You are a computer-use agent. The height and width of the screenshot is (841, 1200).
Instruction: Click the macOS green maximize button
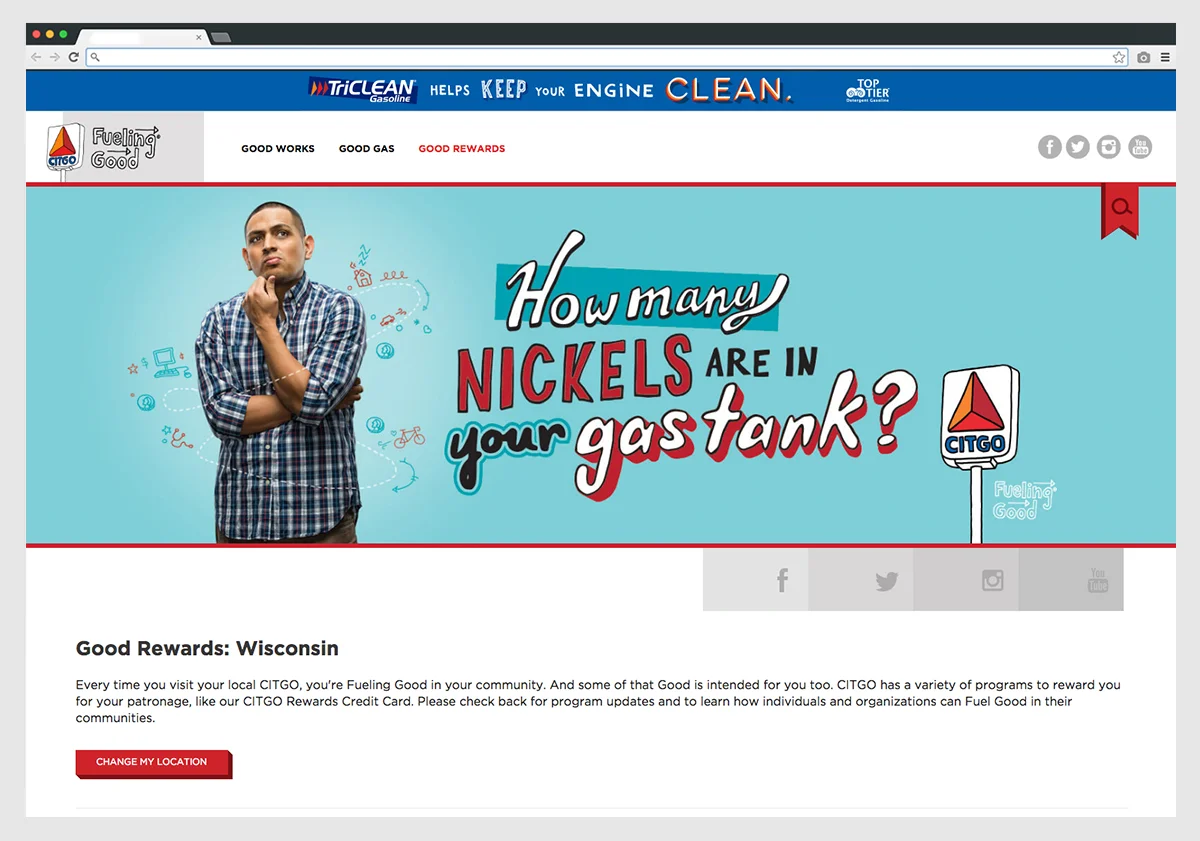point(63,35)
